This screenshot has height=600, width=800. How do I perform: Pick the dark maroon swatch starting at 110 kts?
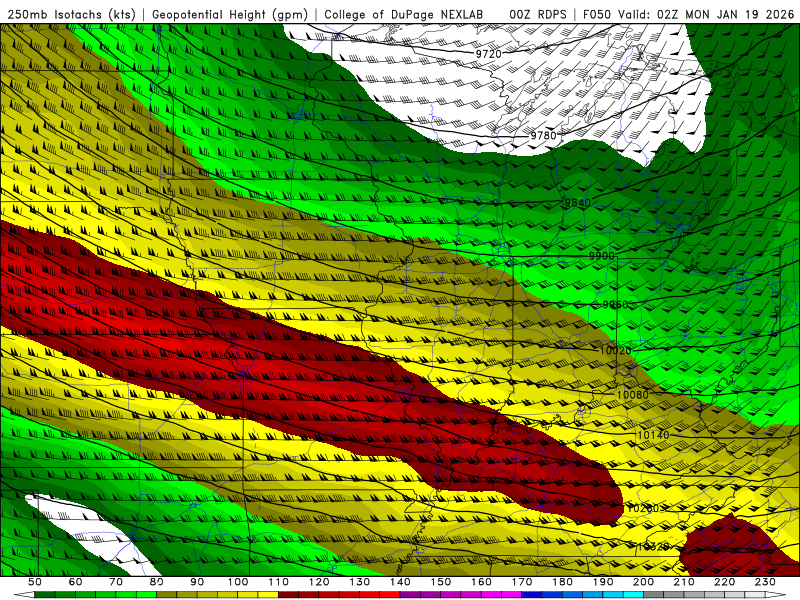point(288,594)
